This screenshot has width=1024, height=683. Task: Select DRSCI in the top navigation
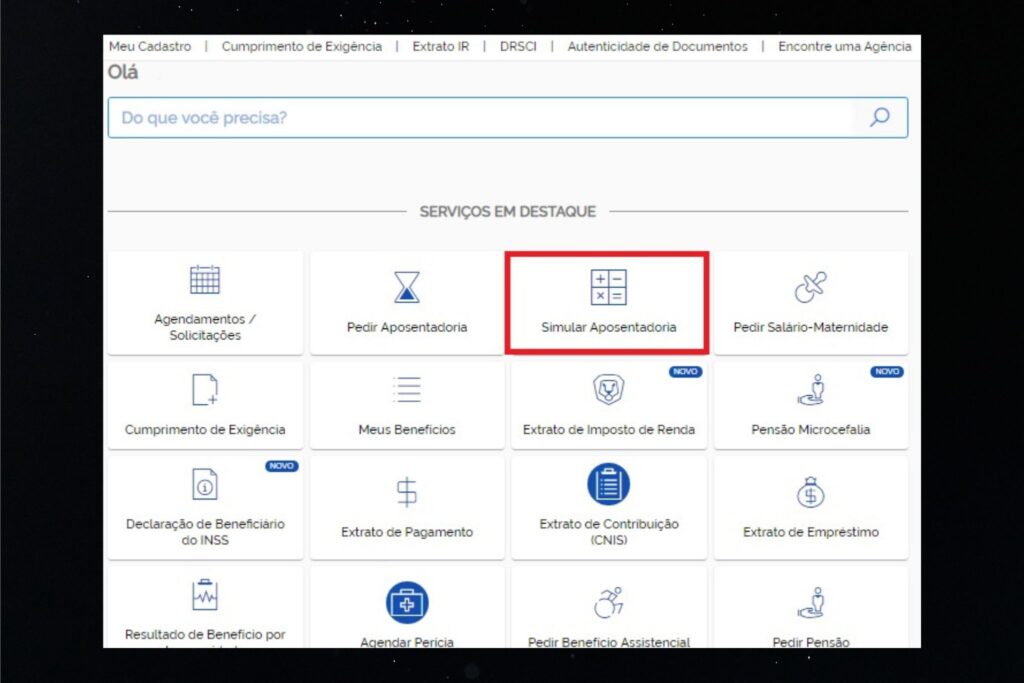coord(518,46)
